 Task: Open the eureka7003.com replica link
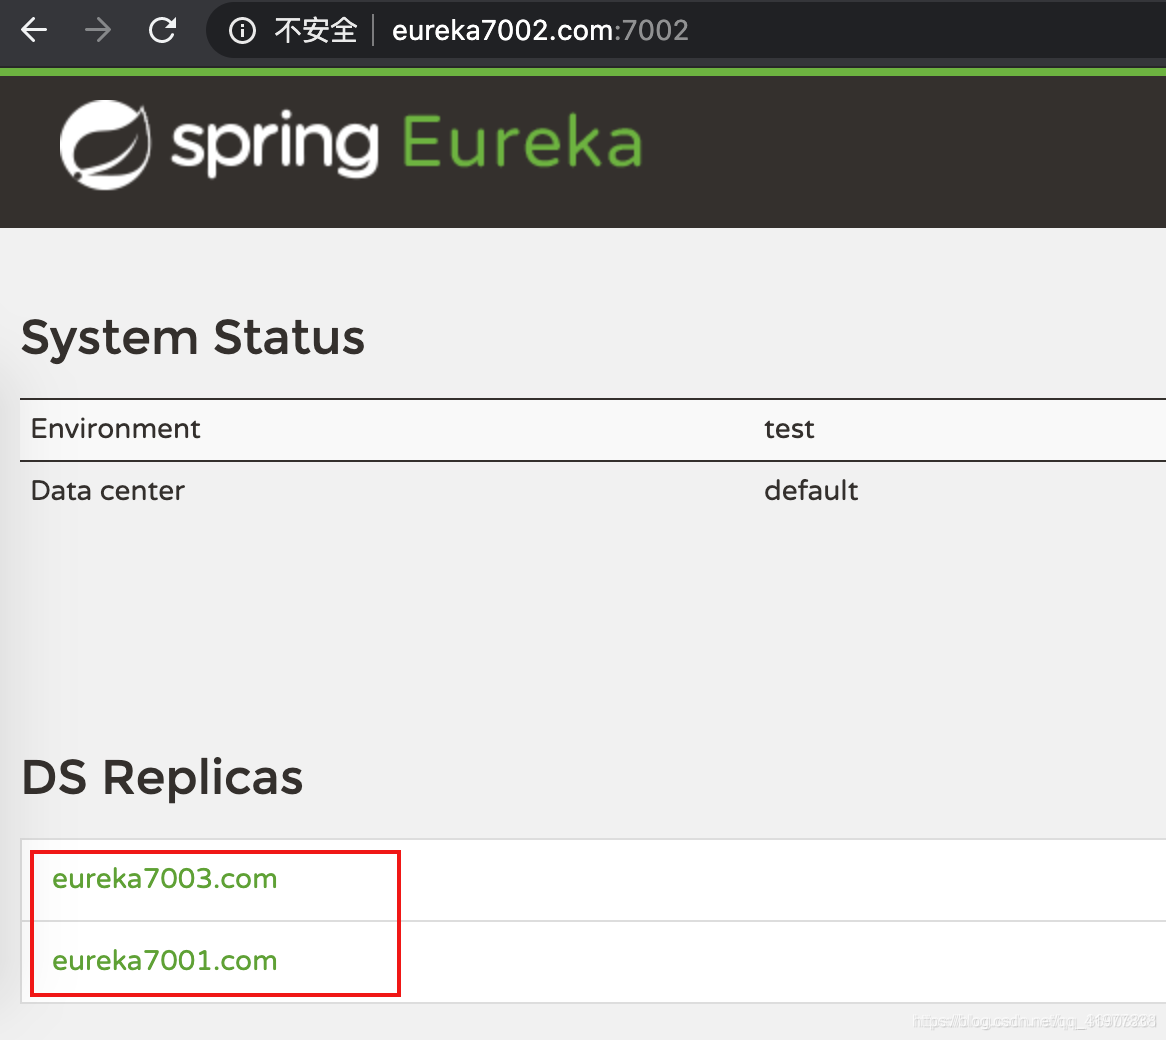164,879
